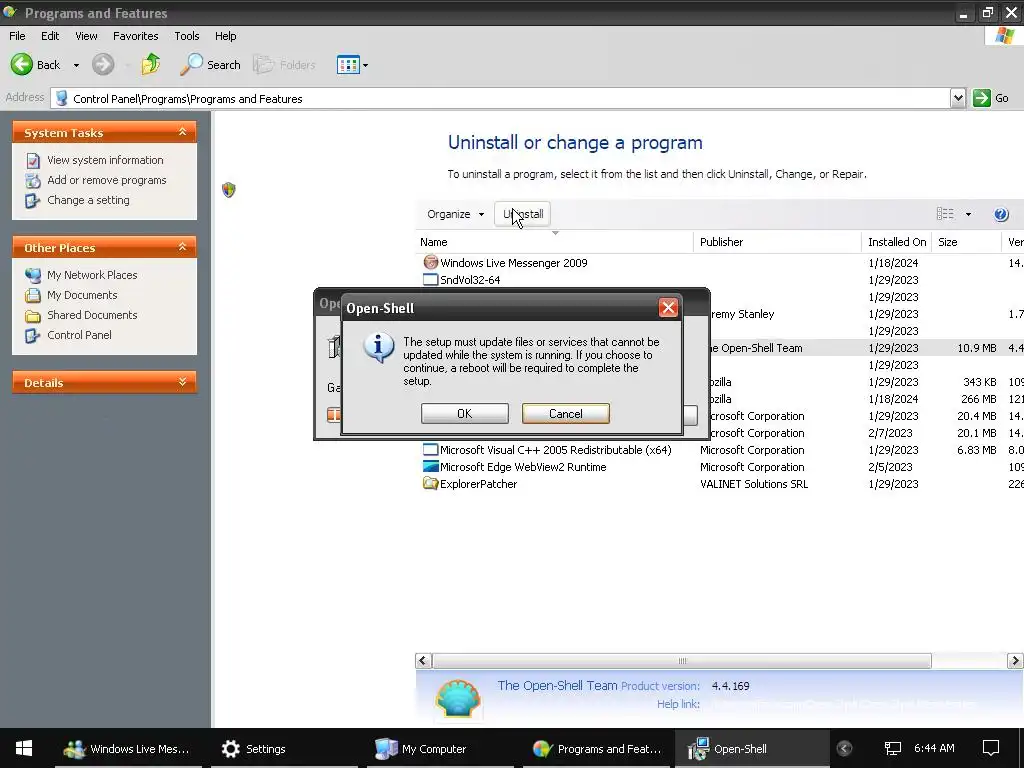Open Views dropdown arrow next to grid icon
The width and height of the screenshot is (1024, 768).
[365, 65]
